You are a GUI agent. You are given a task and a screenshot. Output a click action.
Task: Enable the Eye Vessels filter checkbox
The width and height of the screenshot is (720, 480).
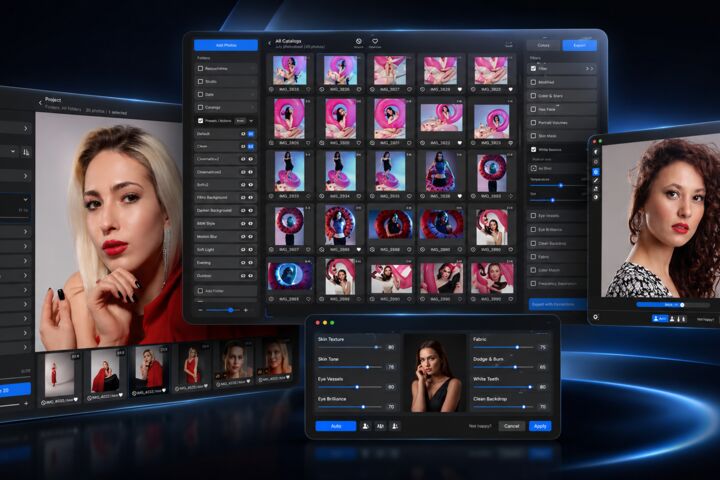coord(533,215)
